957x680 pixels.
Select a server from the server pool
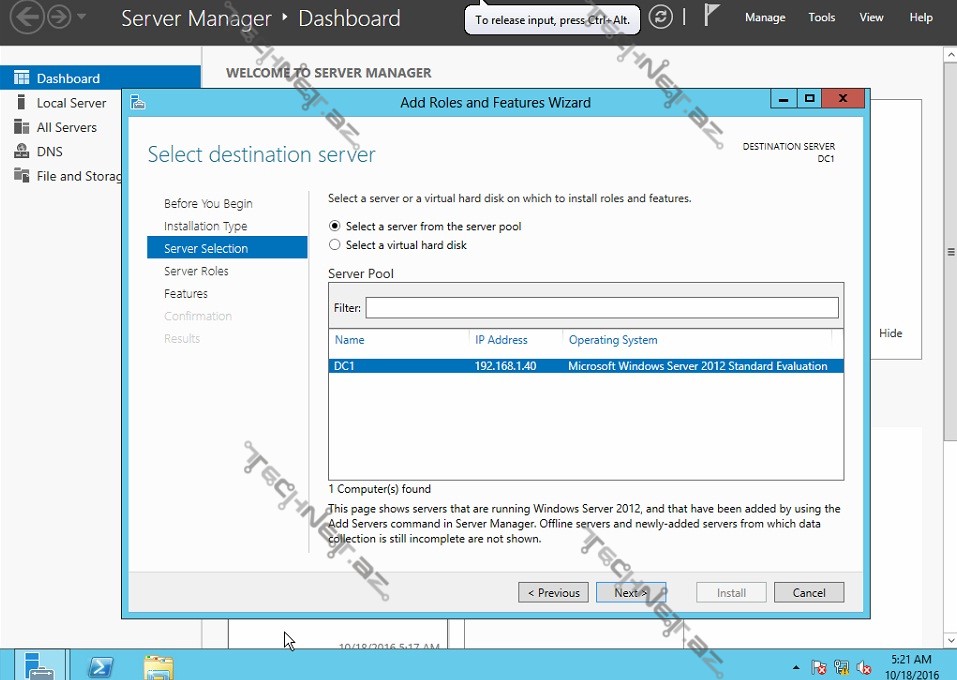[335, 227]
